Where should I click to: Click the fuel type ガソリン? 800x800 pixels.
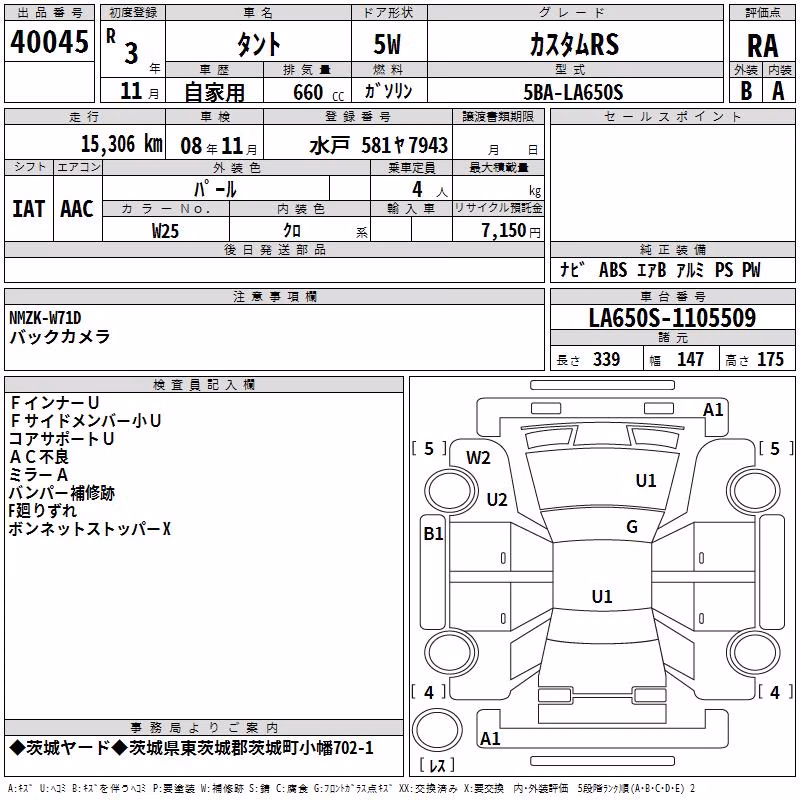(x=388, y=91)
